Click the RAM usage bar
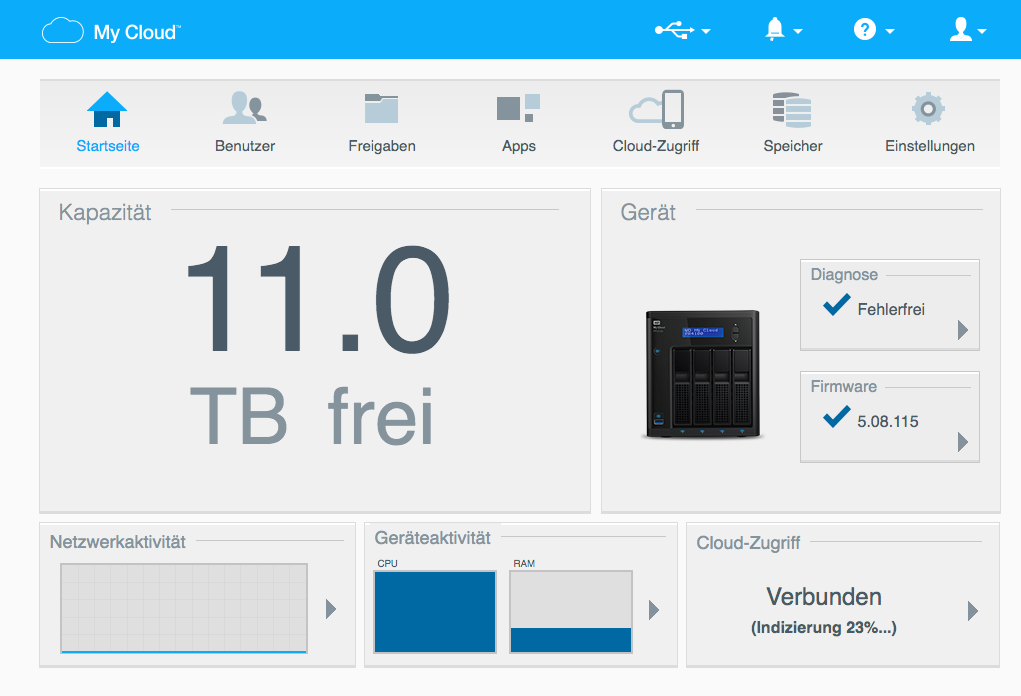Screen dimensions: 1021x696 point(571,611)
